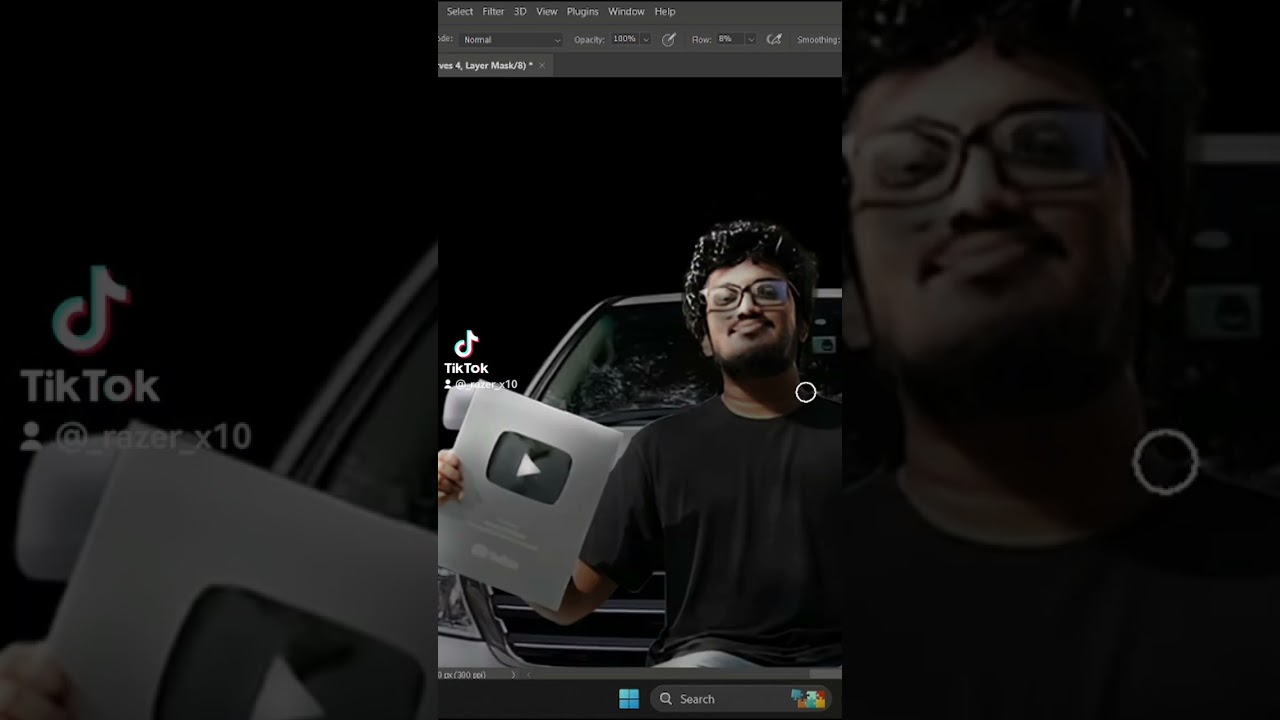Screen dimensions: 1280x720
Task: Open the status bar info arrow
Action: (x=514, y=675)
